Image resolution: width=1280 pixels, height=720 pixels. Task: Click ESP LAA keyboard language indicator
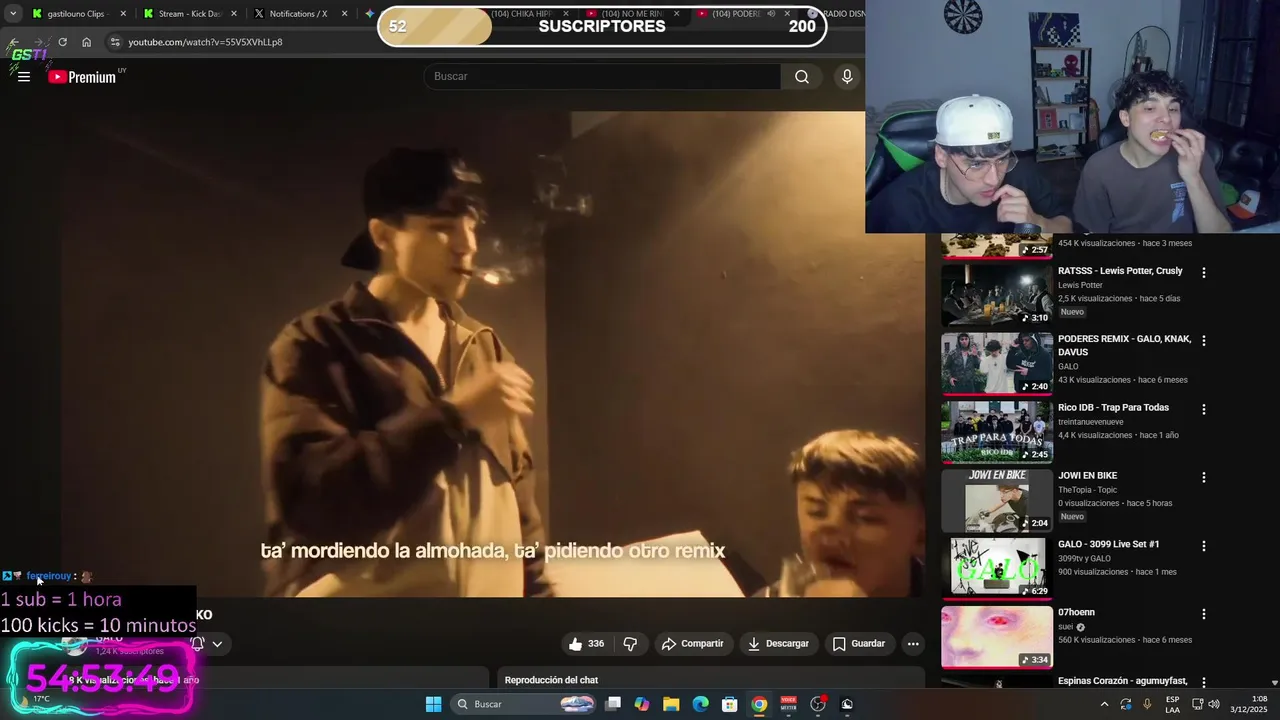pos(1172,704)
